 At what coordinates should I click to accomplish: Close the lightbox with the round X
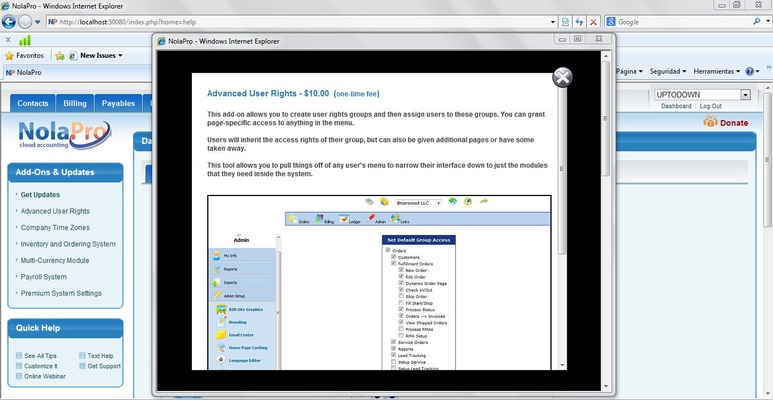point(562,77)
